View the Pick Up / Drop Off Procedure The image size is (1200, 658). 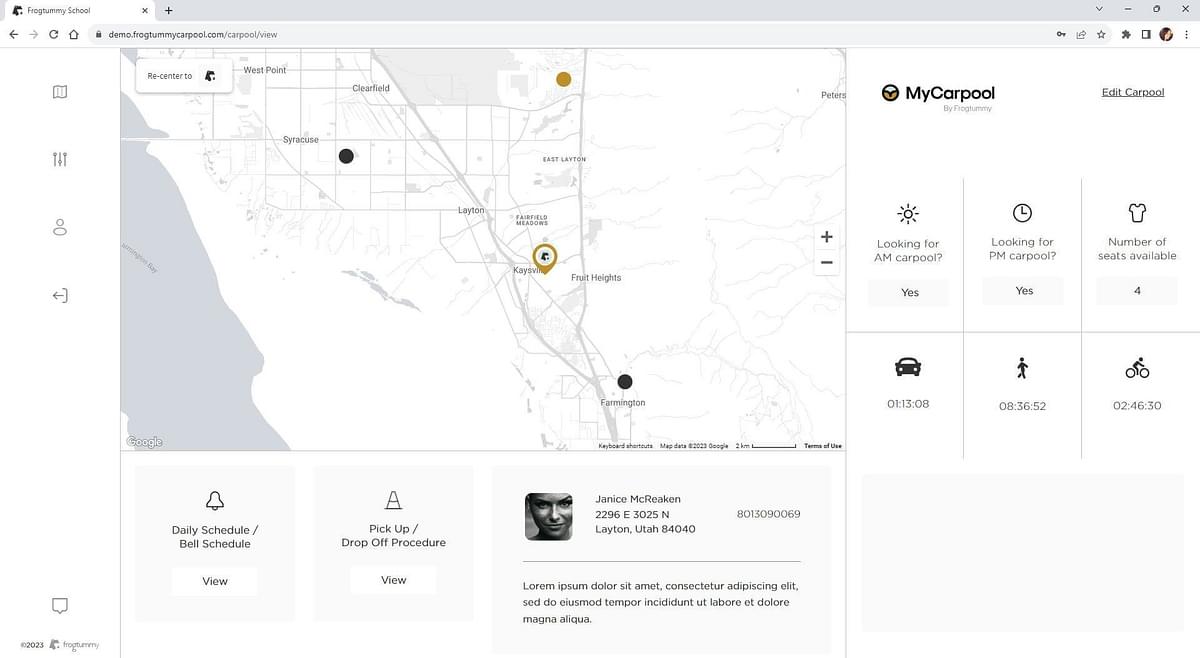coord(393,580)
